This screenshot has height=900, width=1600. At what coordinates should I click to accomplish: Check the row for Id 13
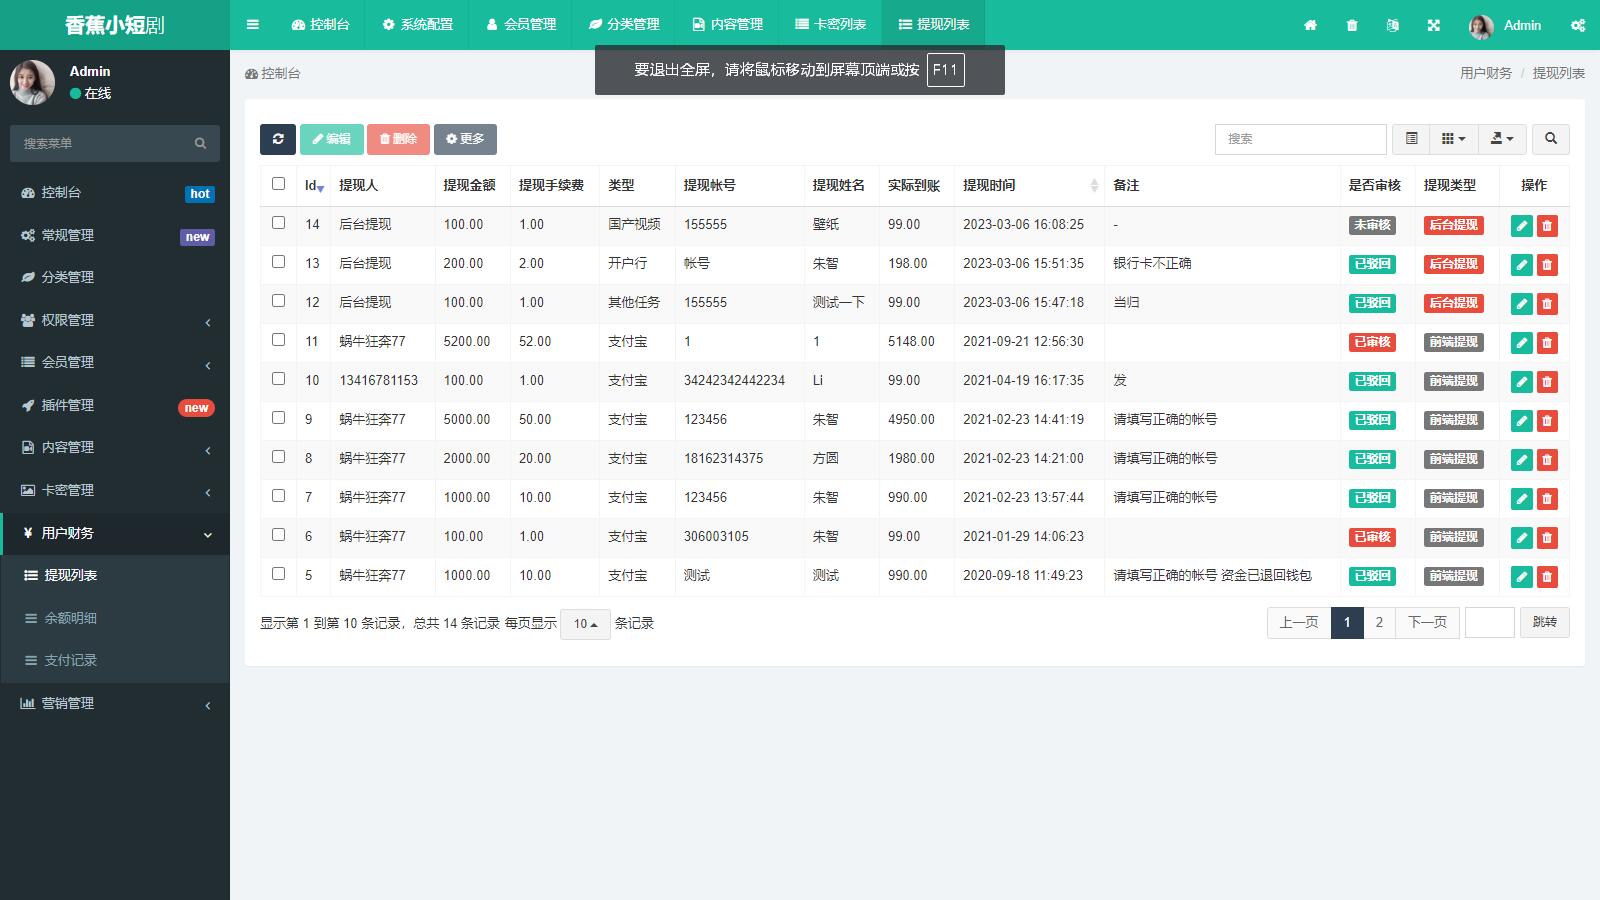point(277,264)
